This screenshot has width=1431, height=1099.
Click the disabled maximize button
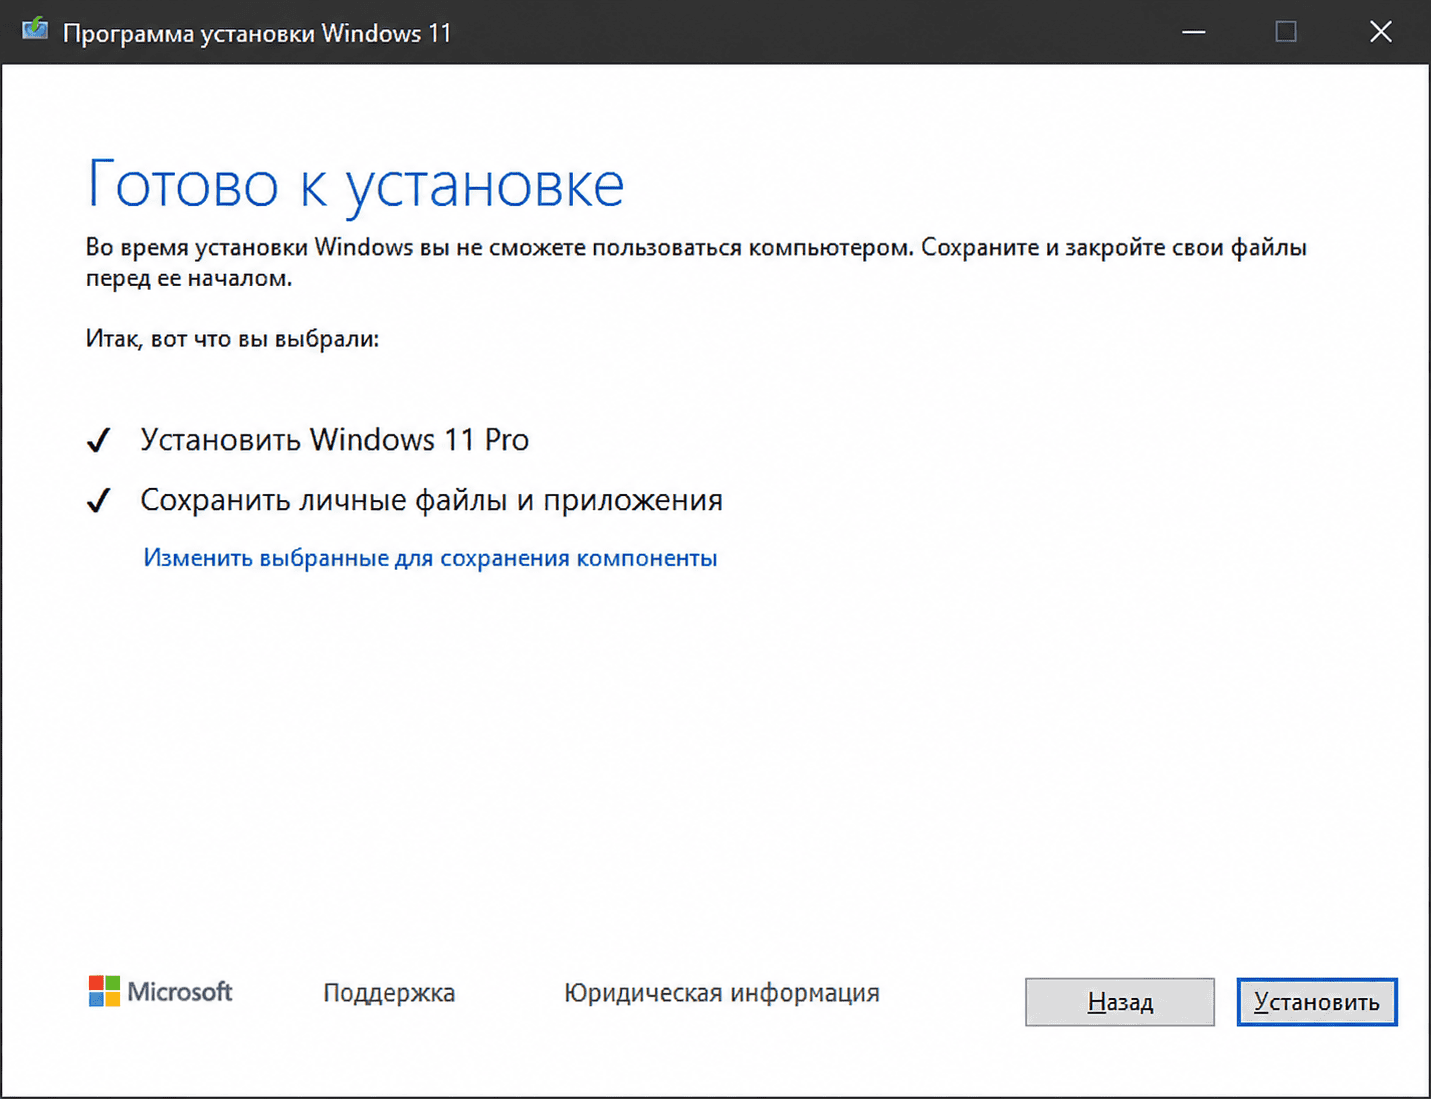tap(1286, 32)
